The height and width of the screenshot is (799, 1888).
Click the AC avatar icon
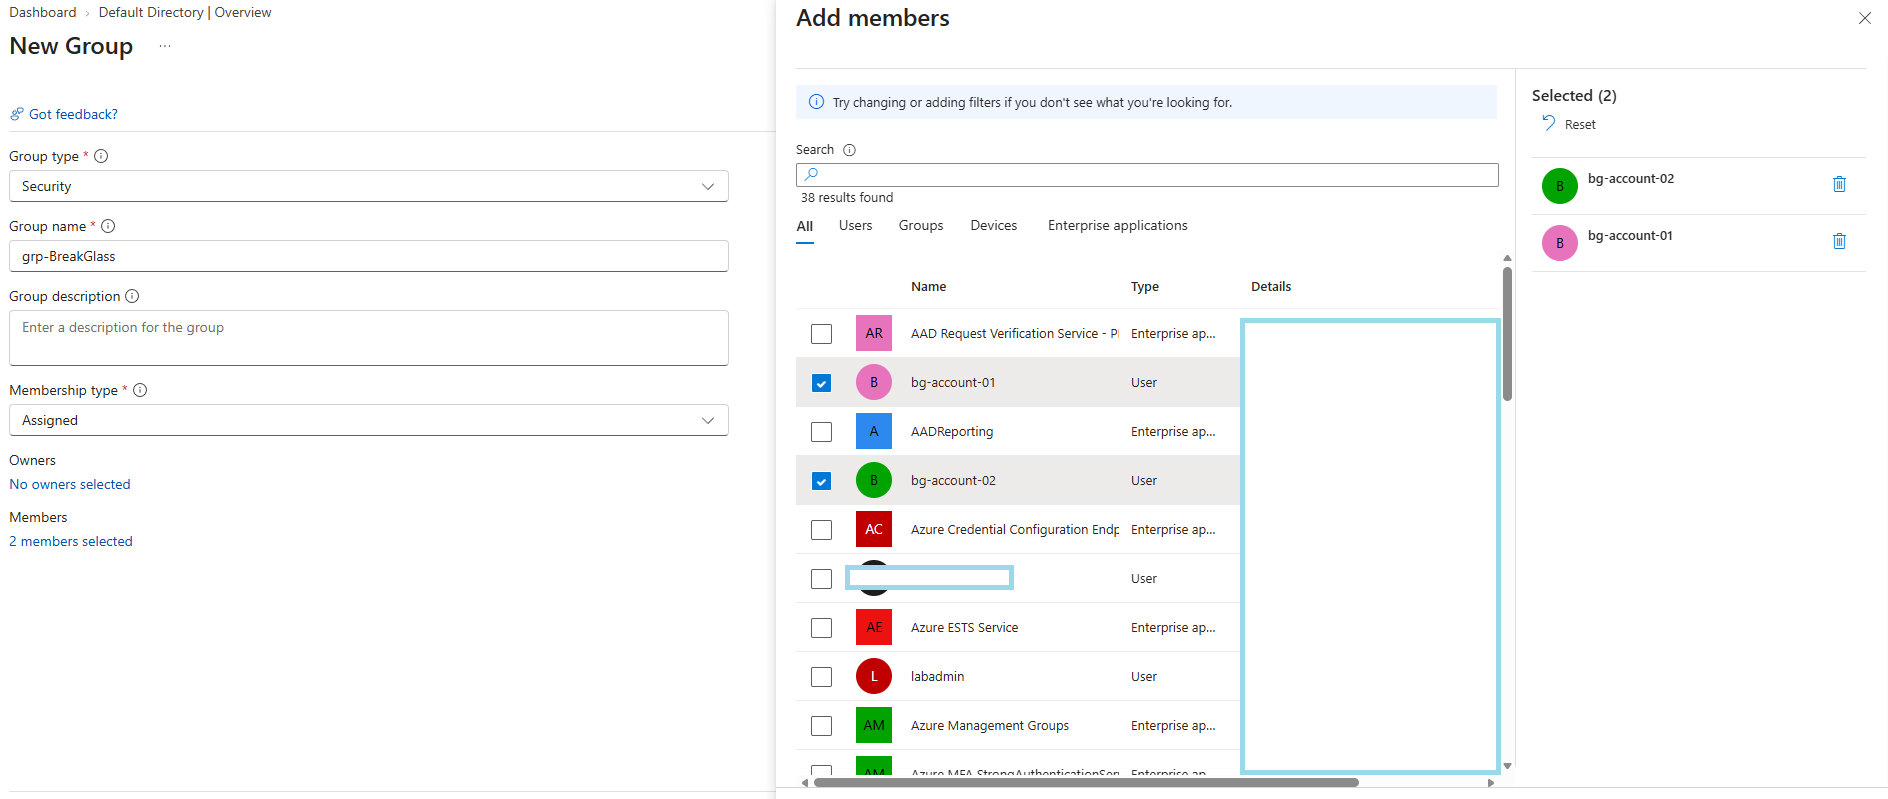point(874,529)
